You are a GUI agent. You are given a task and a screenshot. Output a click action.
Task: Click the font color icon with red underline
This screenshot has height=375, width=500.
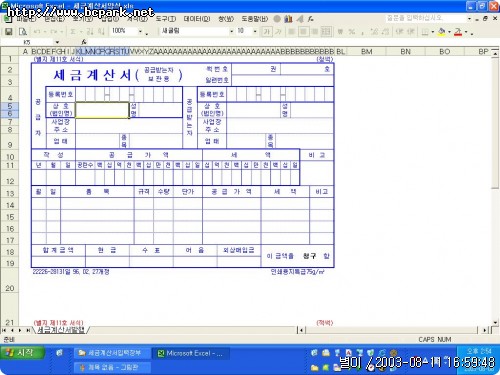[x=458, y=32]
